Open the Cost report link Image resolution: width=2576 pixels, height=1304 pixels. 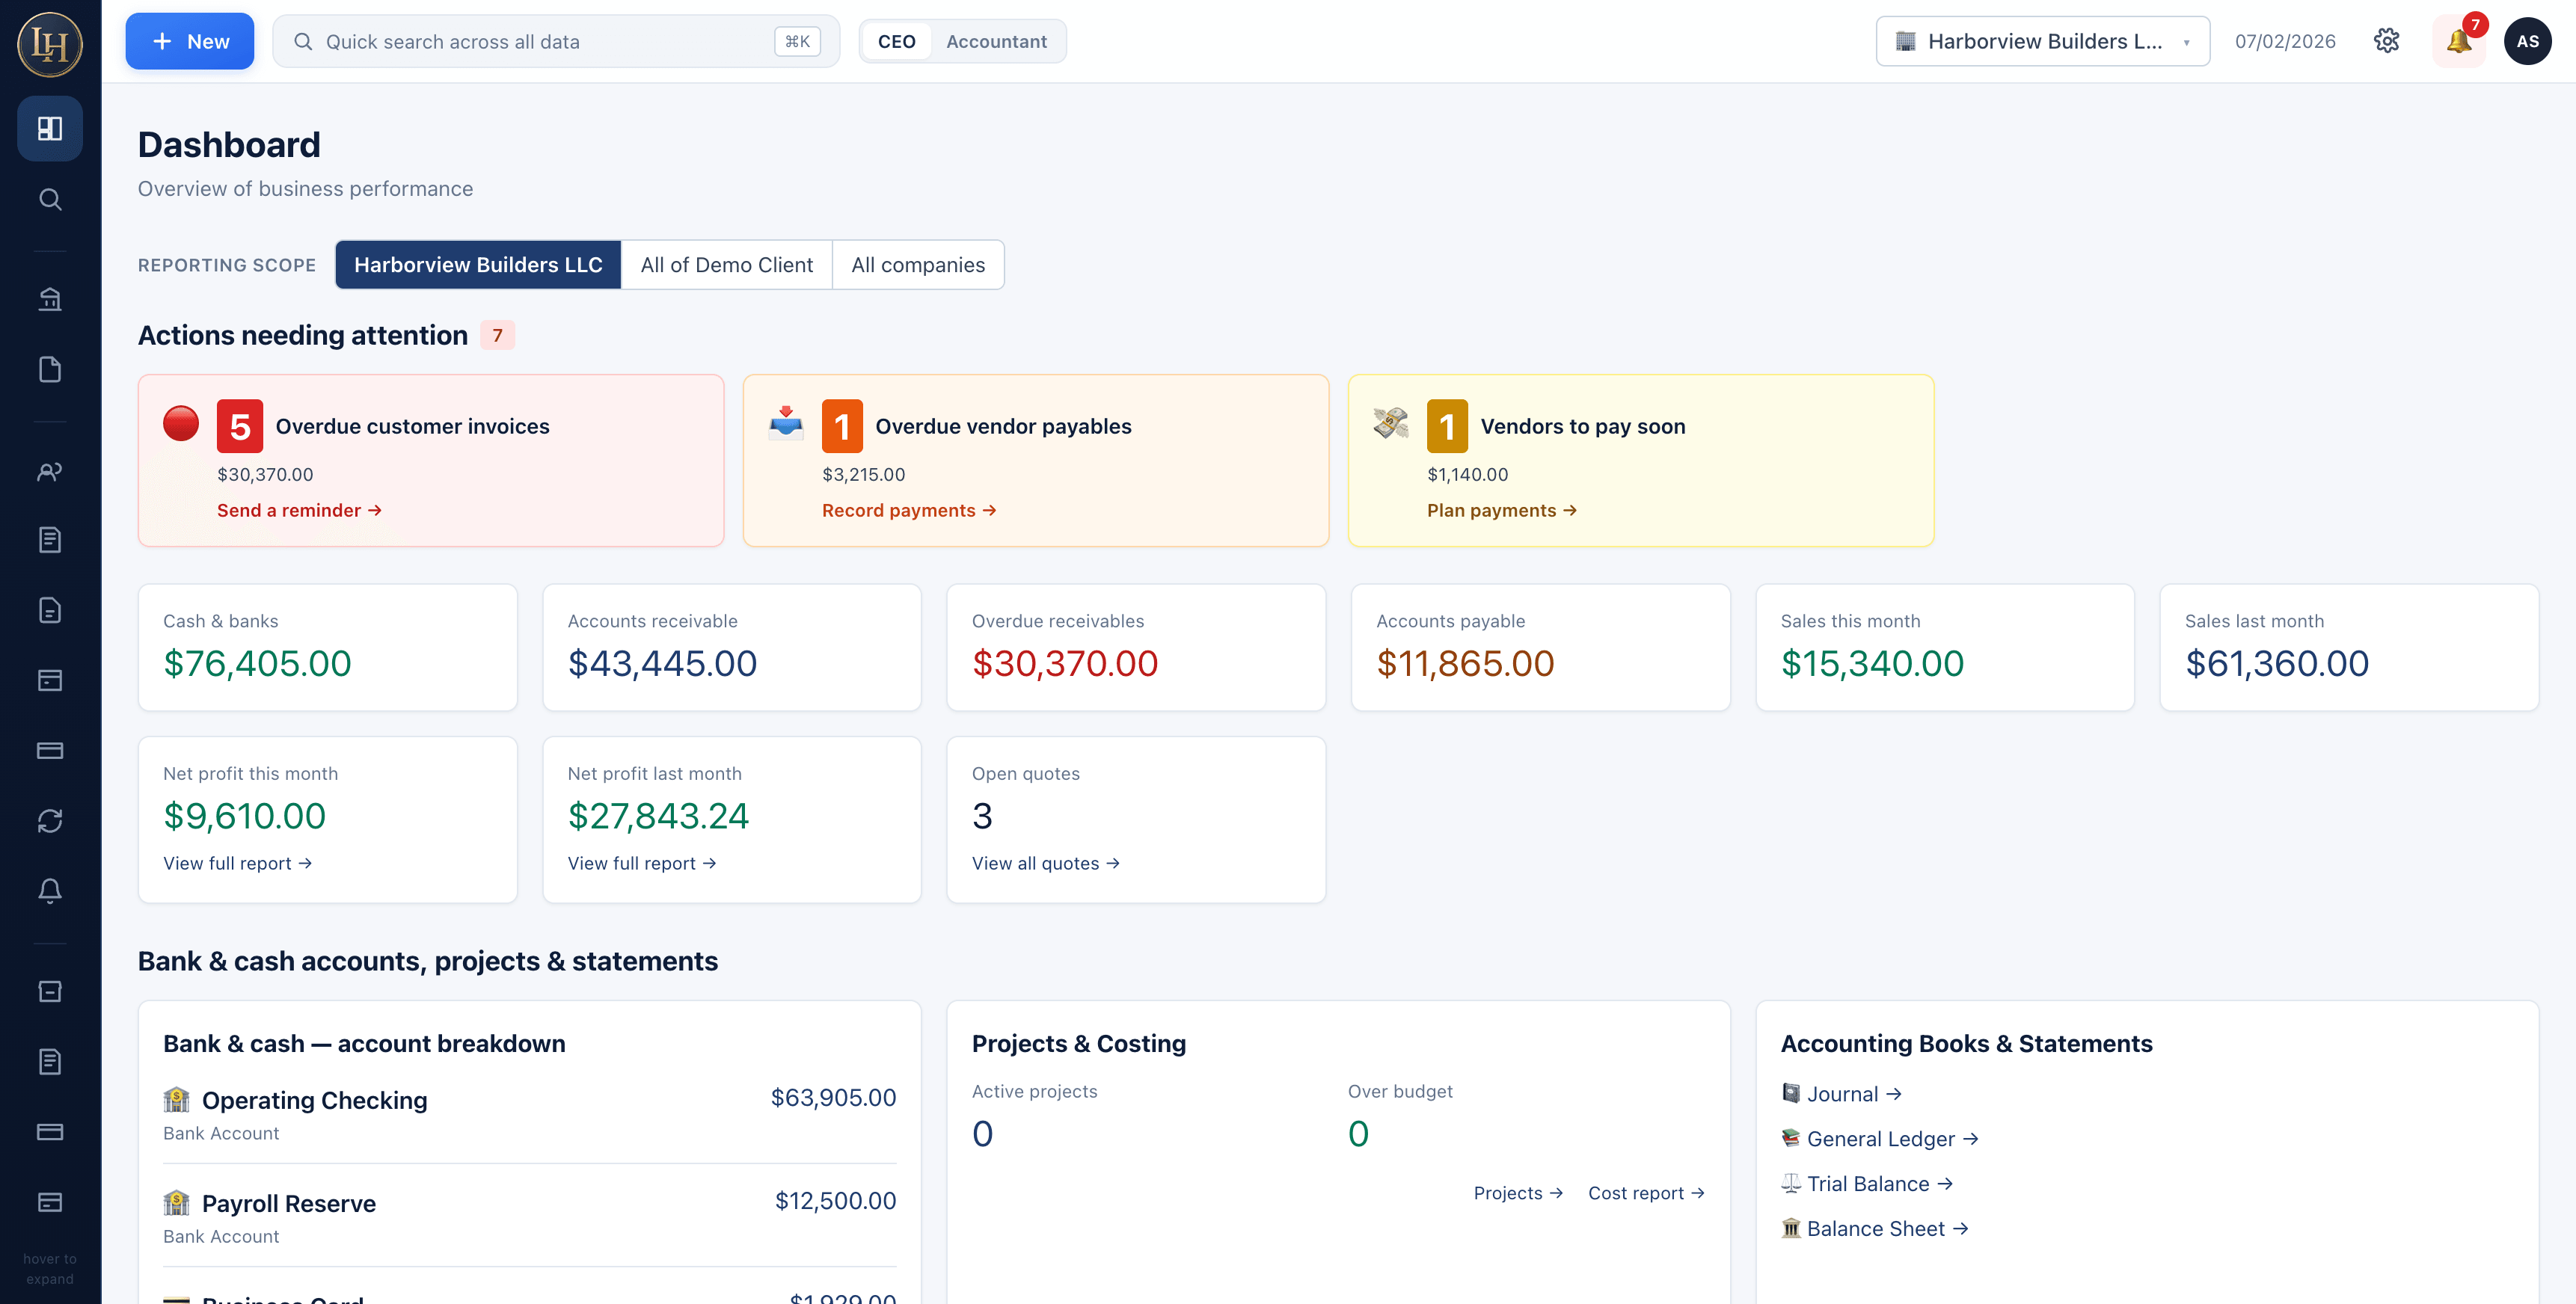1646,1193
